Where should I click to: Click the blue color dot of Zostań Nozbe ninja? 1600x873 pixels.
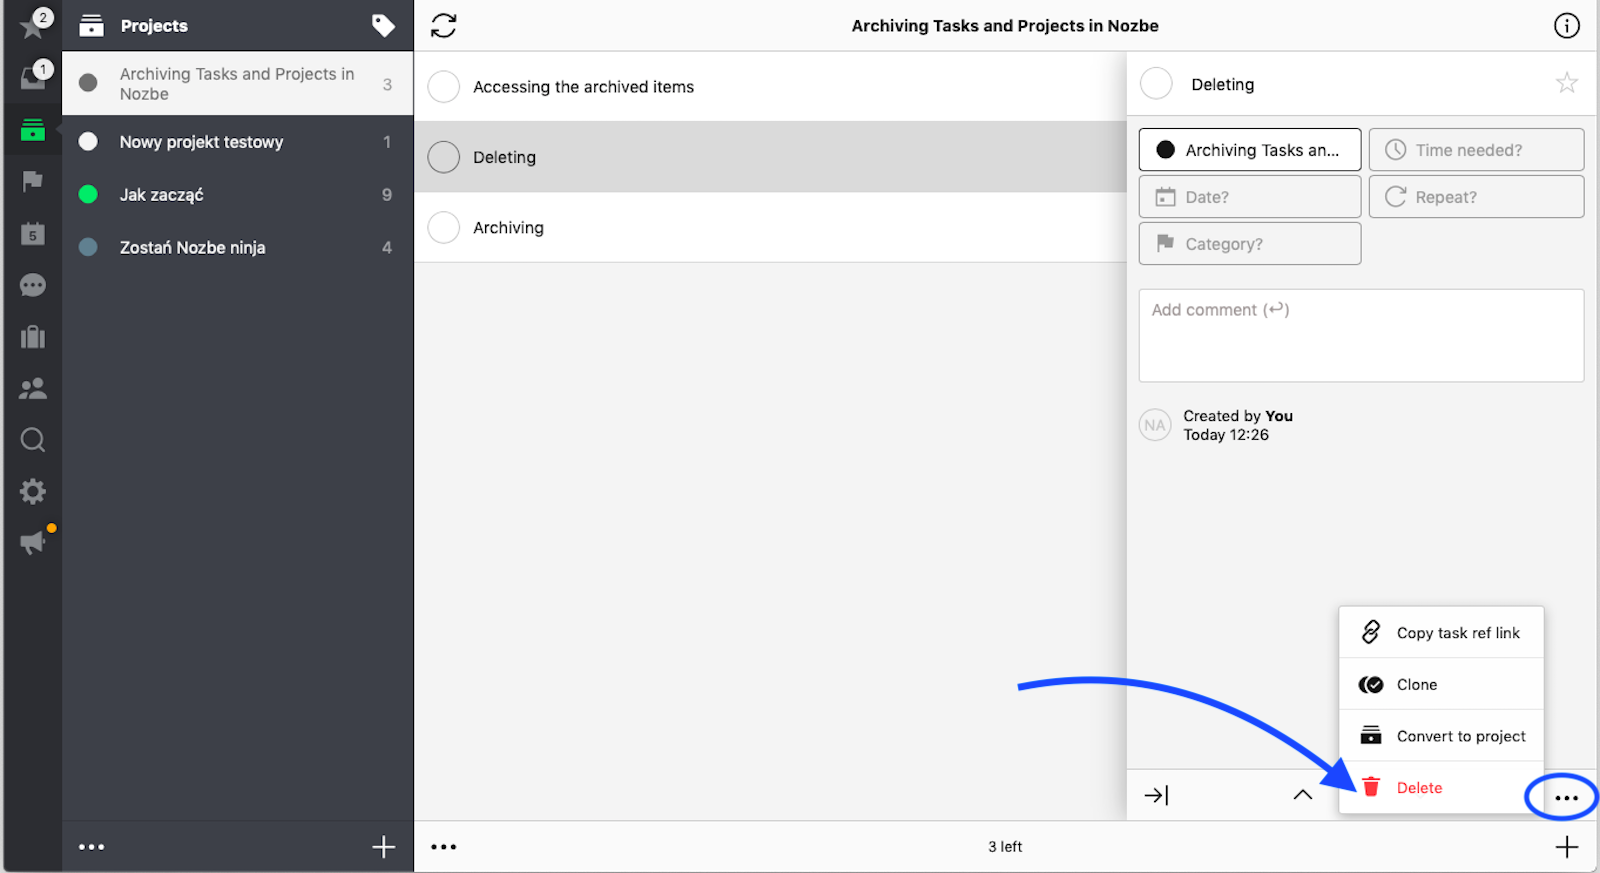click(88, 247)
